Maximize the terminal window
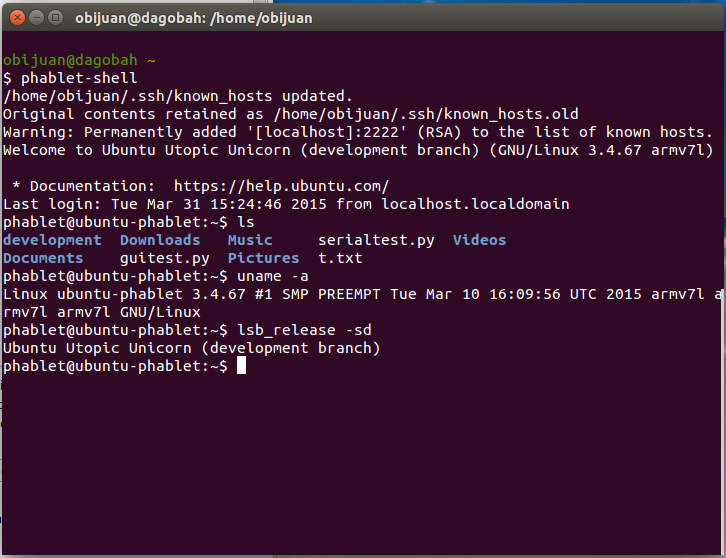The image size is (726, 558). tap(54, 16)
